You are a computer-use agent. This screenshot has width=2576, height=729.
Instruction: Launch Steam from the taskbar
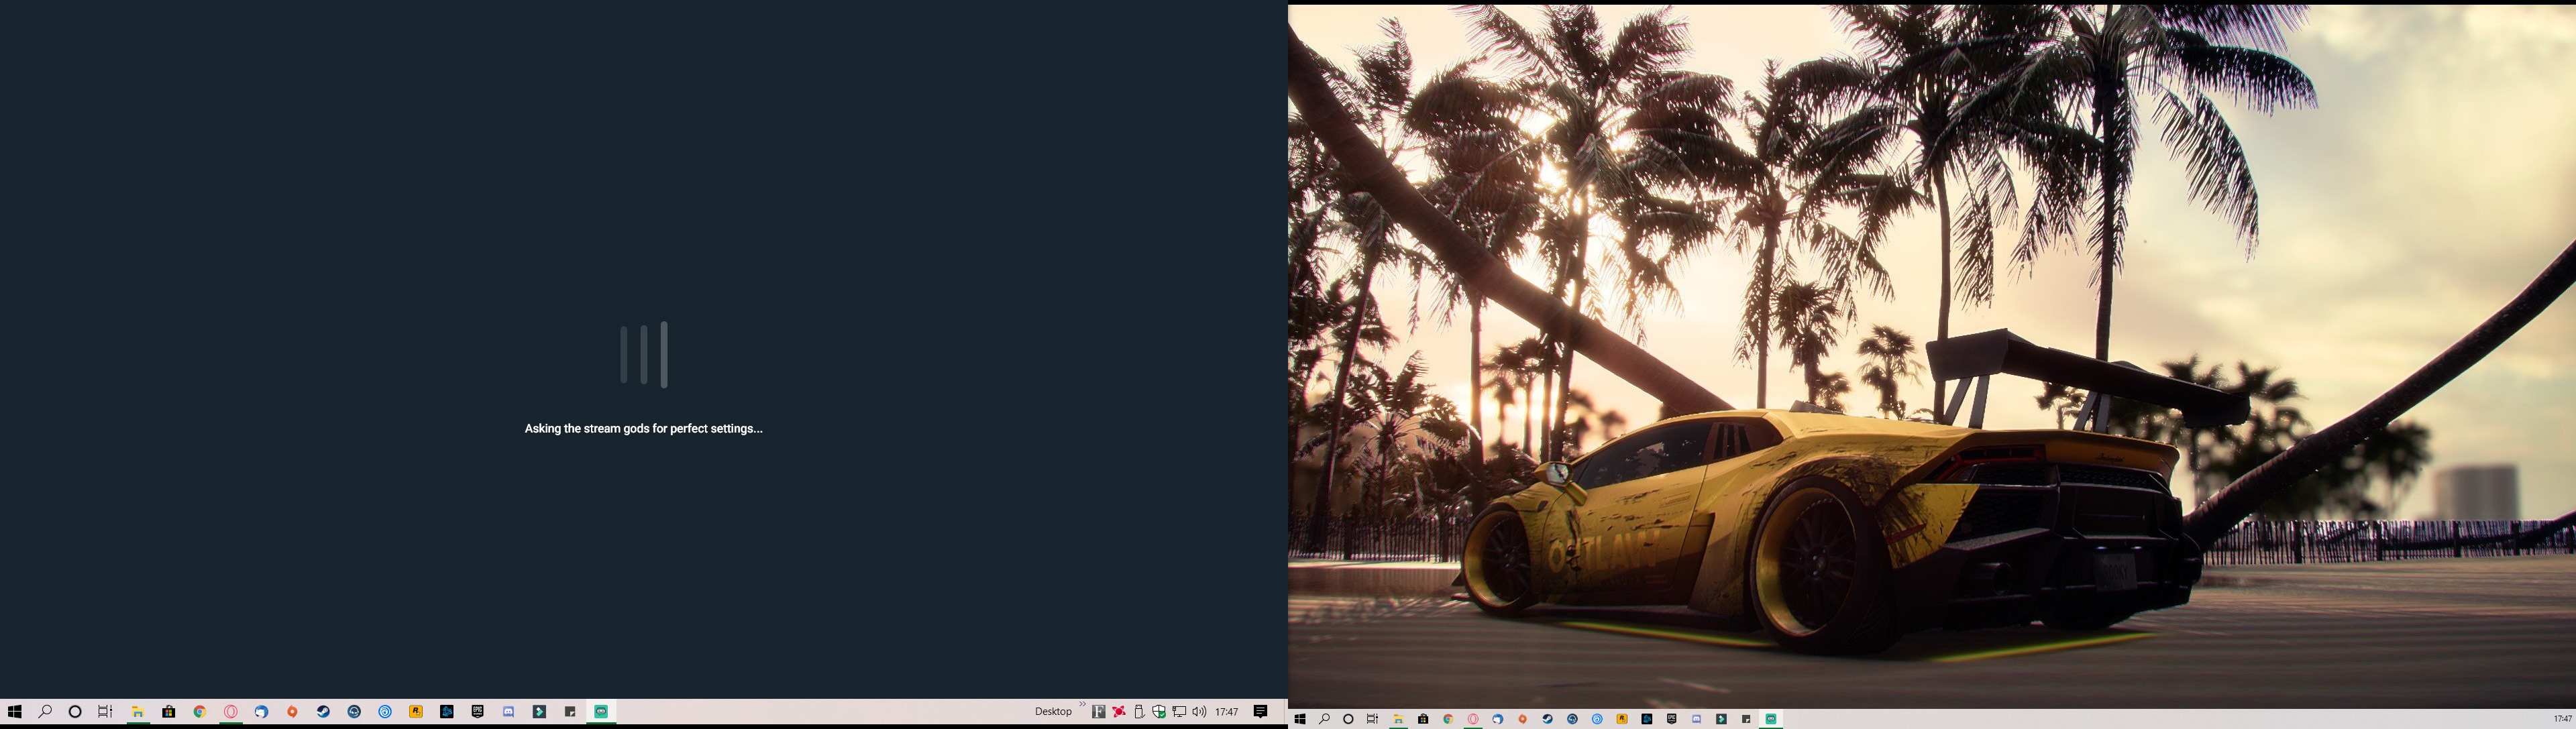tap(323, 712)
